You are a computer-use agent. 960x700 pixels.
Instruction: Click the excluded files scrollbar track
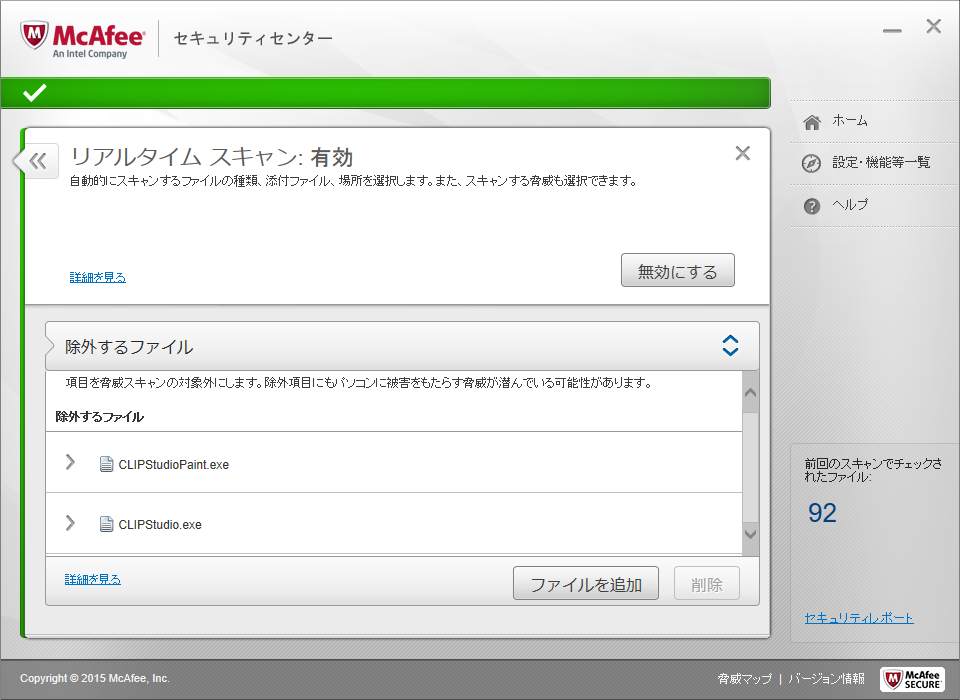(x=751, y=467)
